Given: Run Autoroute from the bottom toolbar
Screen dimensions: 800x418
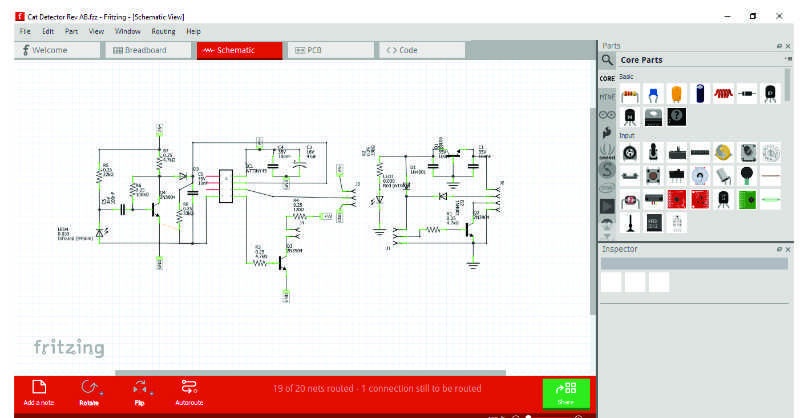Looking at the screenshot, I should click(189, 393).
